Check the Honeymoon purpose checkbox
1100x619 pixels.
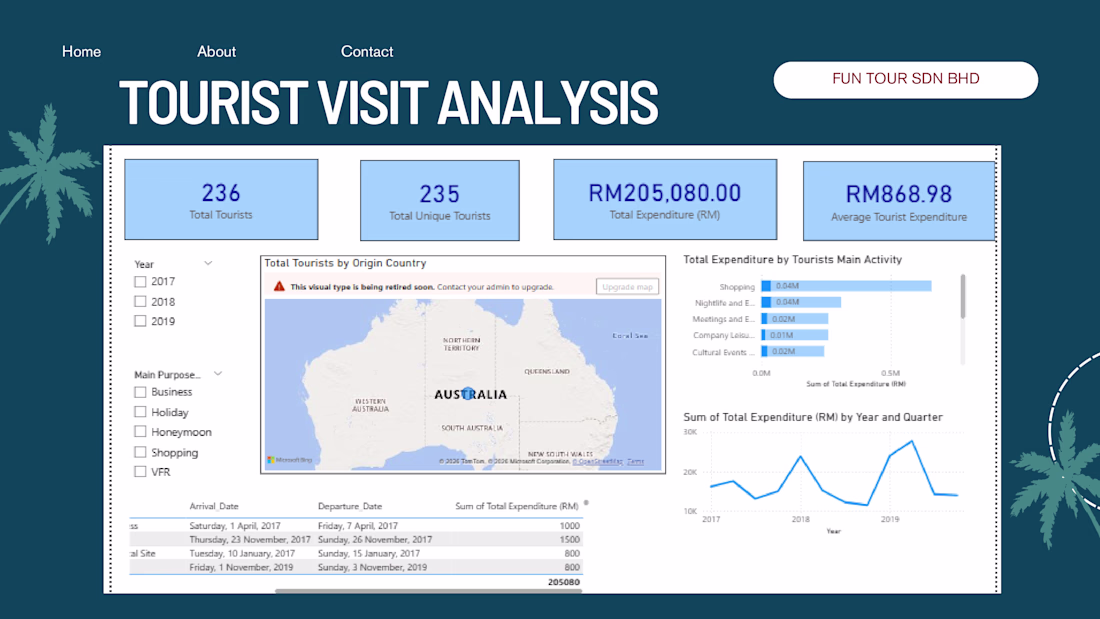click(140, 432)
